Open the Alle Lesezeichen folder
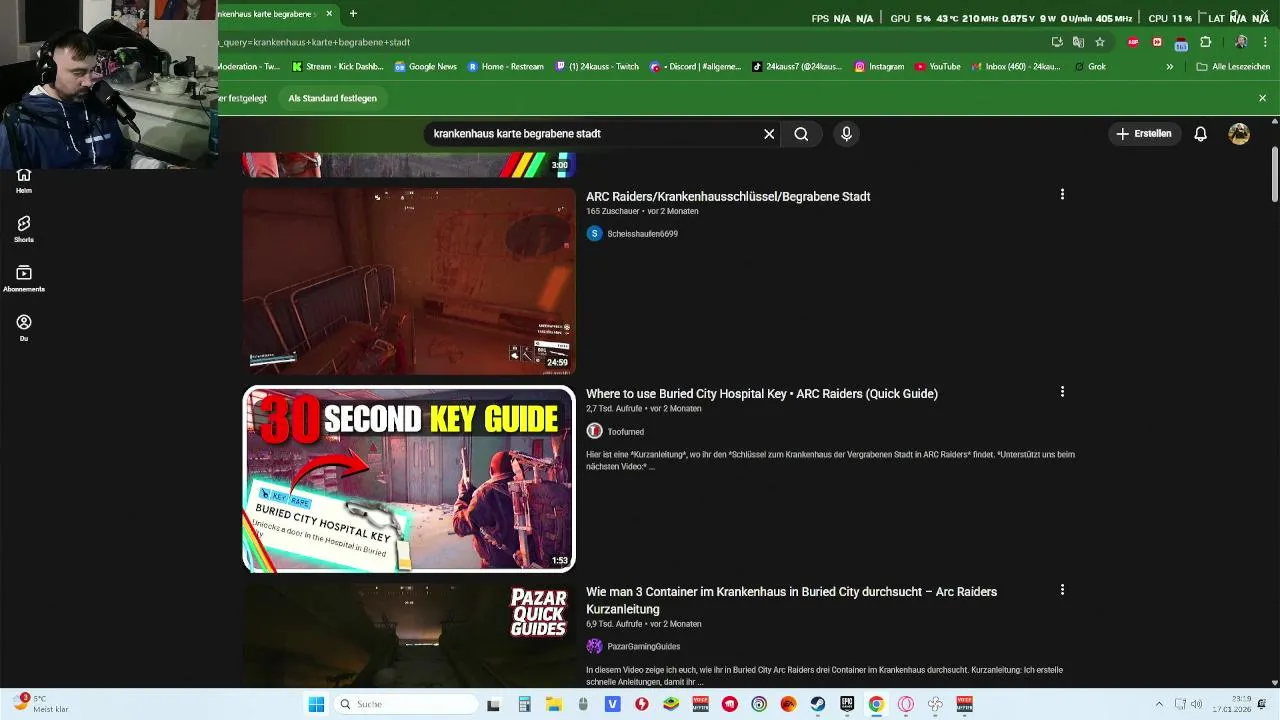 pyautogui.click(x=1231, y=67)
